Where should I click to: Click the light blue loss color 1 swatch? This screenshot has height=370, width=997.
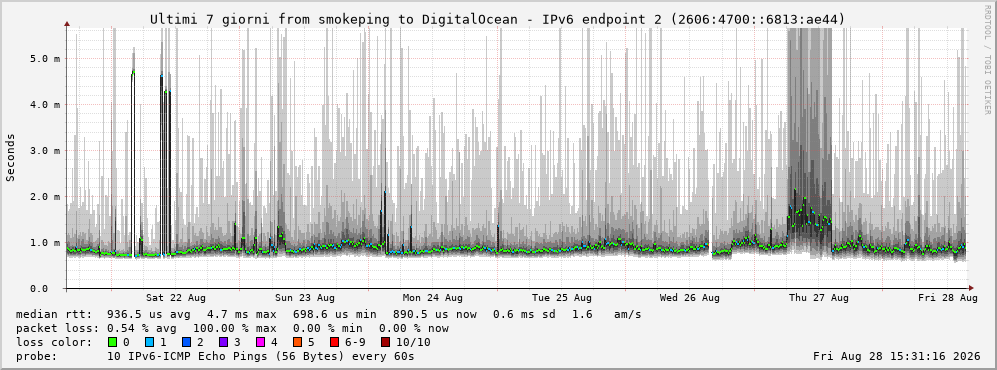pyautogui.click(x=150, y=342)
